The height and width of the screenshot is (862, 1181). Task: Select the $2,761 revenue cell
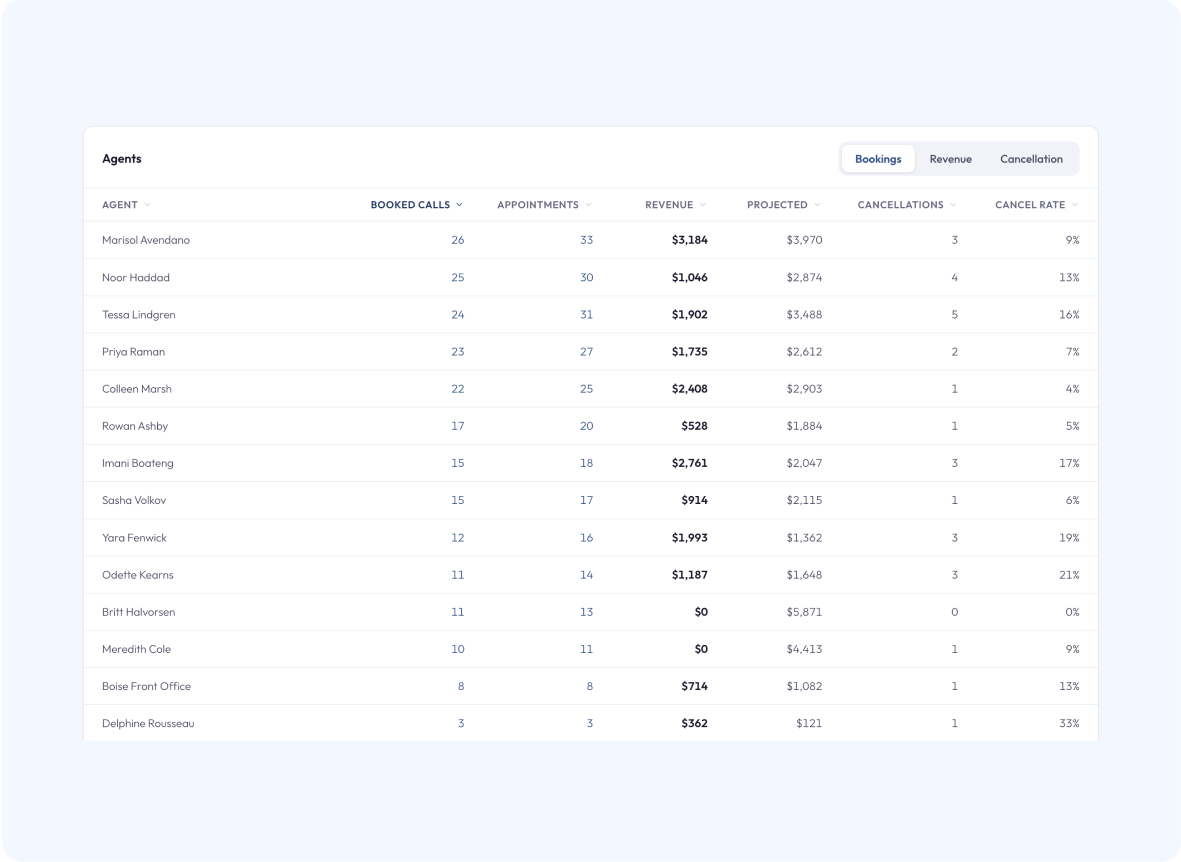[689, 463]
